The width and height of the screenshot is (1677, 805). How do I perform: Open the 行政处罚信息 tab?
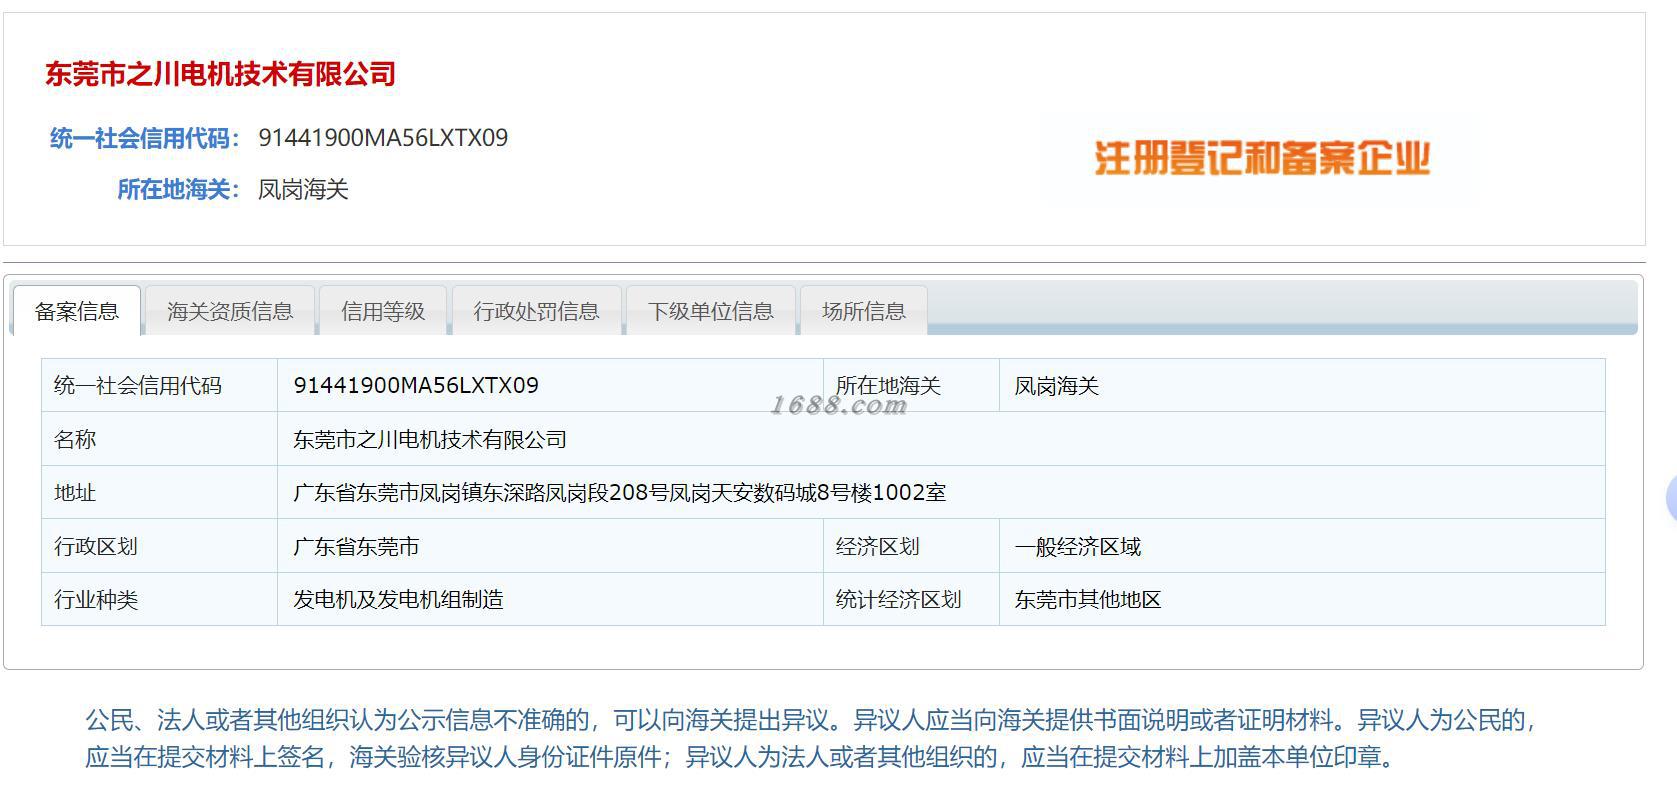coord(537,311)
